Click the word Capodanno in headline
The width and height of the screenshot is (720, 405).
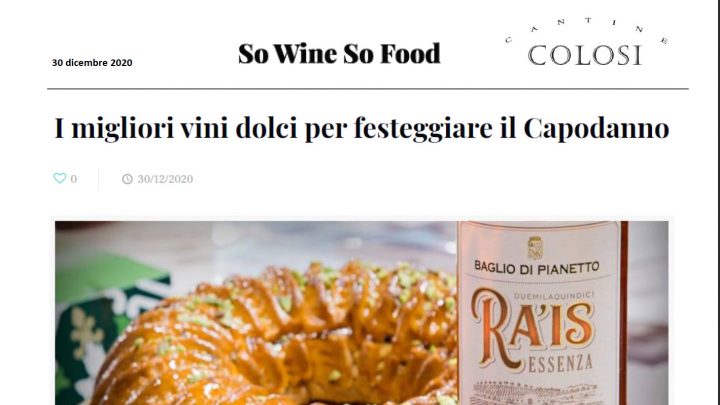pos(596,128)
